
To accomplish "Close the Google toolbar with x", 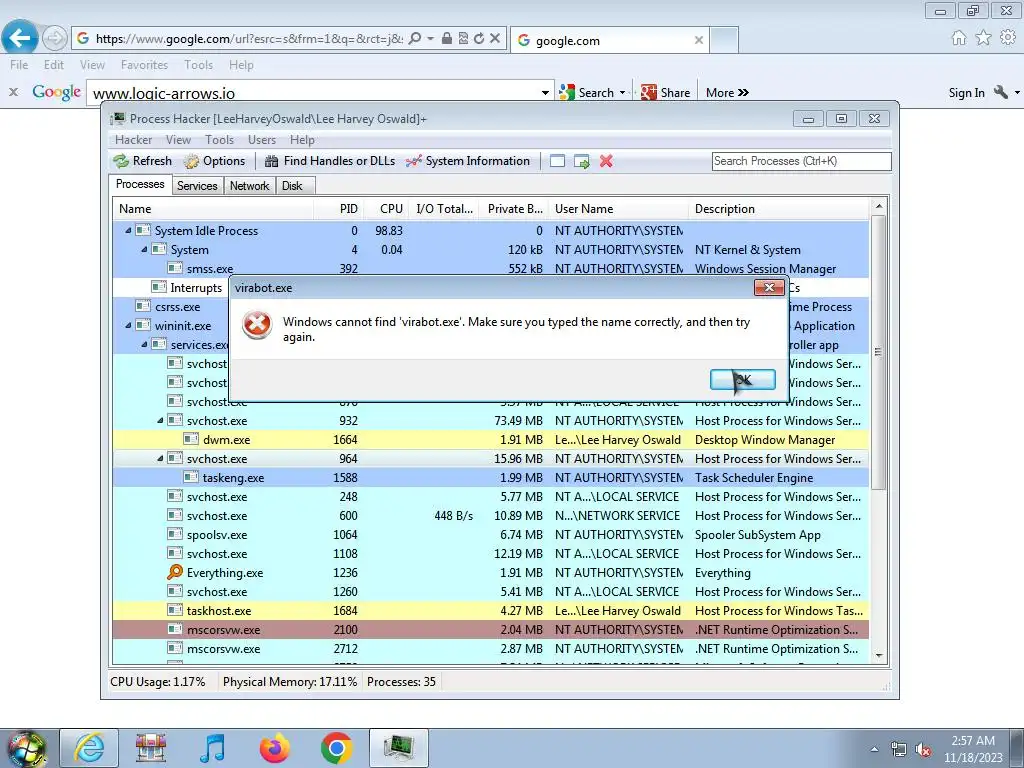I will pos(13,92).
